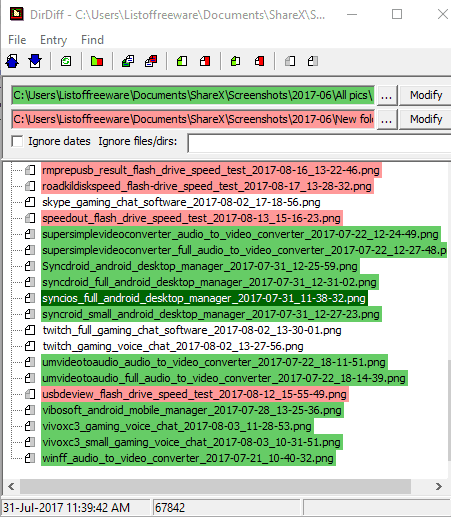Click the page icon with red right half
This screenshot has width=451, height=517.
(x=205, y=61)
